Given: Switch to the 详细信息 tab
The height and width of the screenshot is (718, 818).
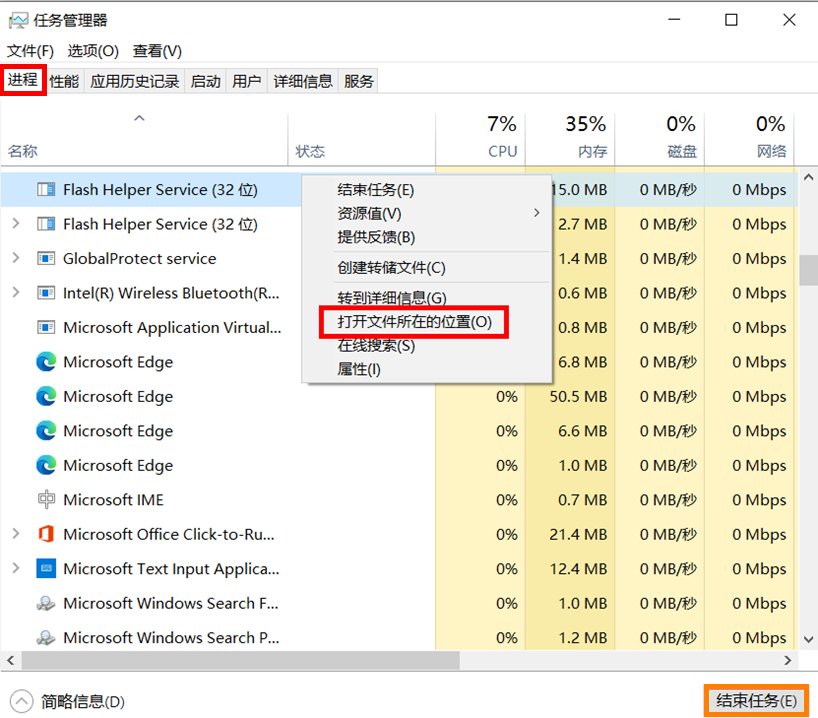Looking at the screenshot, I should 303,81.
